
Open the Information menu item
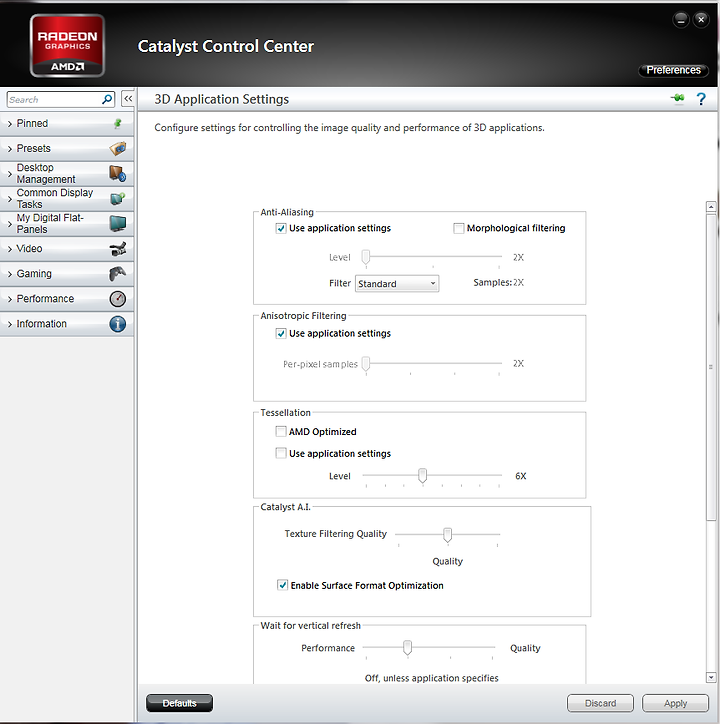pyautogui.click(x=67, y=324)
